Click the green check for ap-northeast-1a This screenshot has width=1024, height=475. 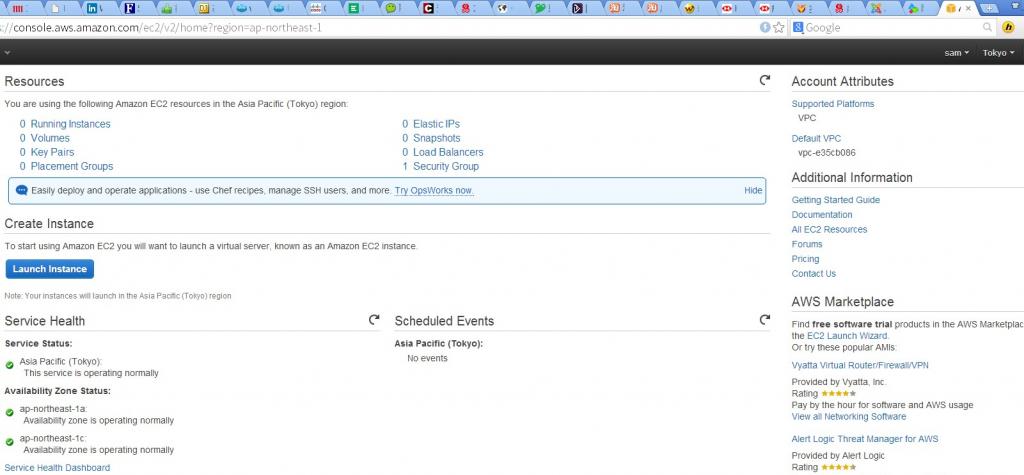(x=10, y=413)
